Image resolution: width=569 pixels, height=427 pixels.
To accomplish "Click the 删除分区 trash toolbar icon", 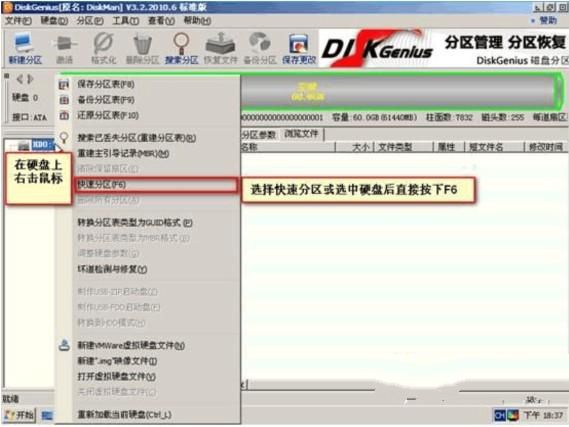I will pos(142,48).
